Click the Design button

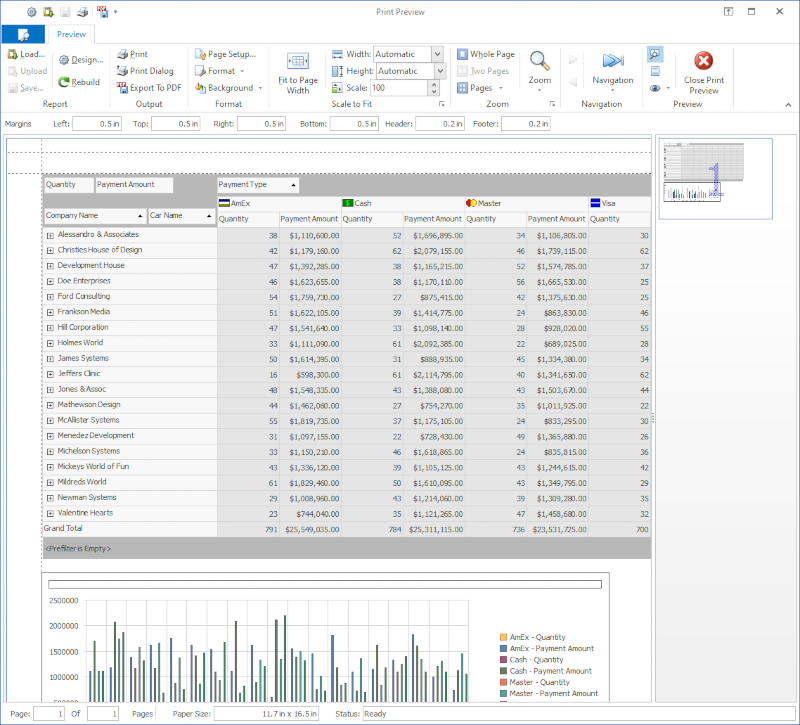(79, 60)
